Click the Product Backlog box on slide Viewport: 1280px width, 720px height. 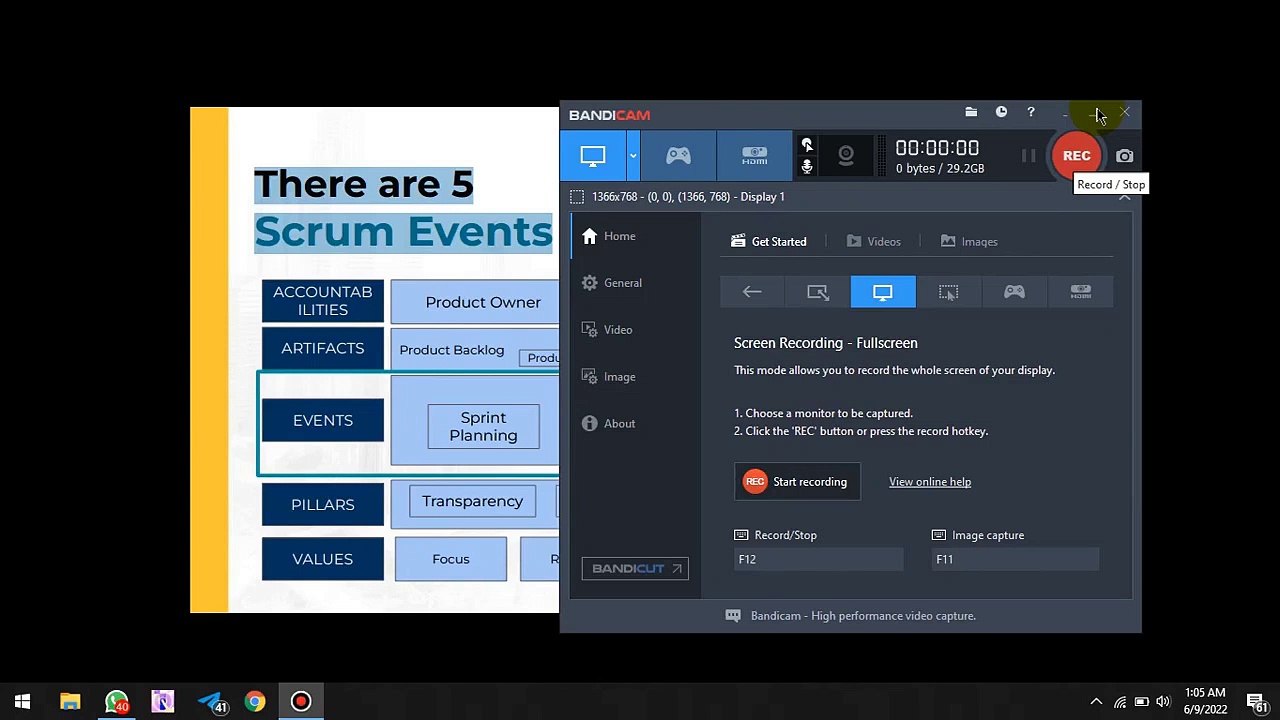tap(452, 350)
